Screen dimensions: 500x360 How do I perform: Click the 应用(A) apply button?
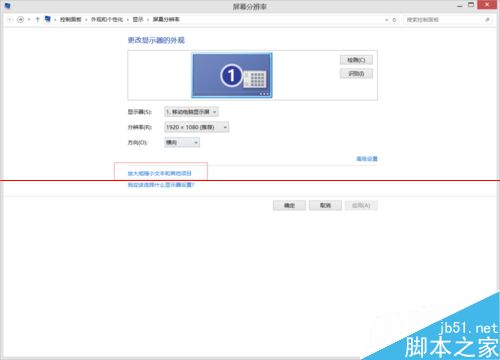(x=361, y=205)
